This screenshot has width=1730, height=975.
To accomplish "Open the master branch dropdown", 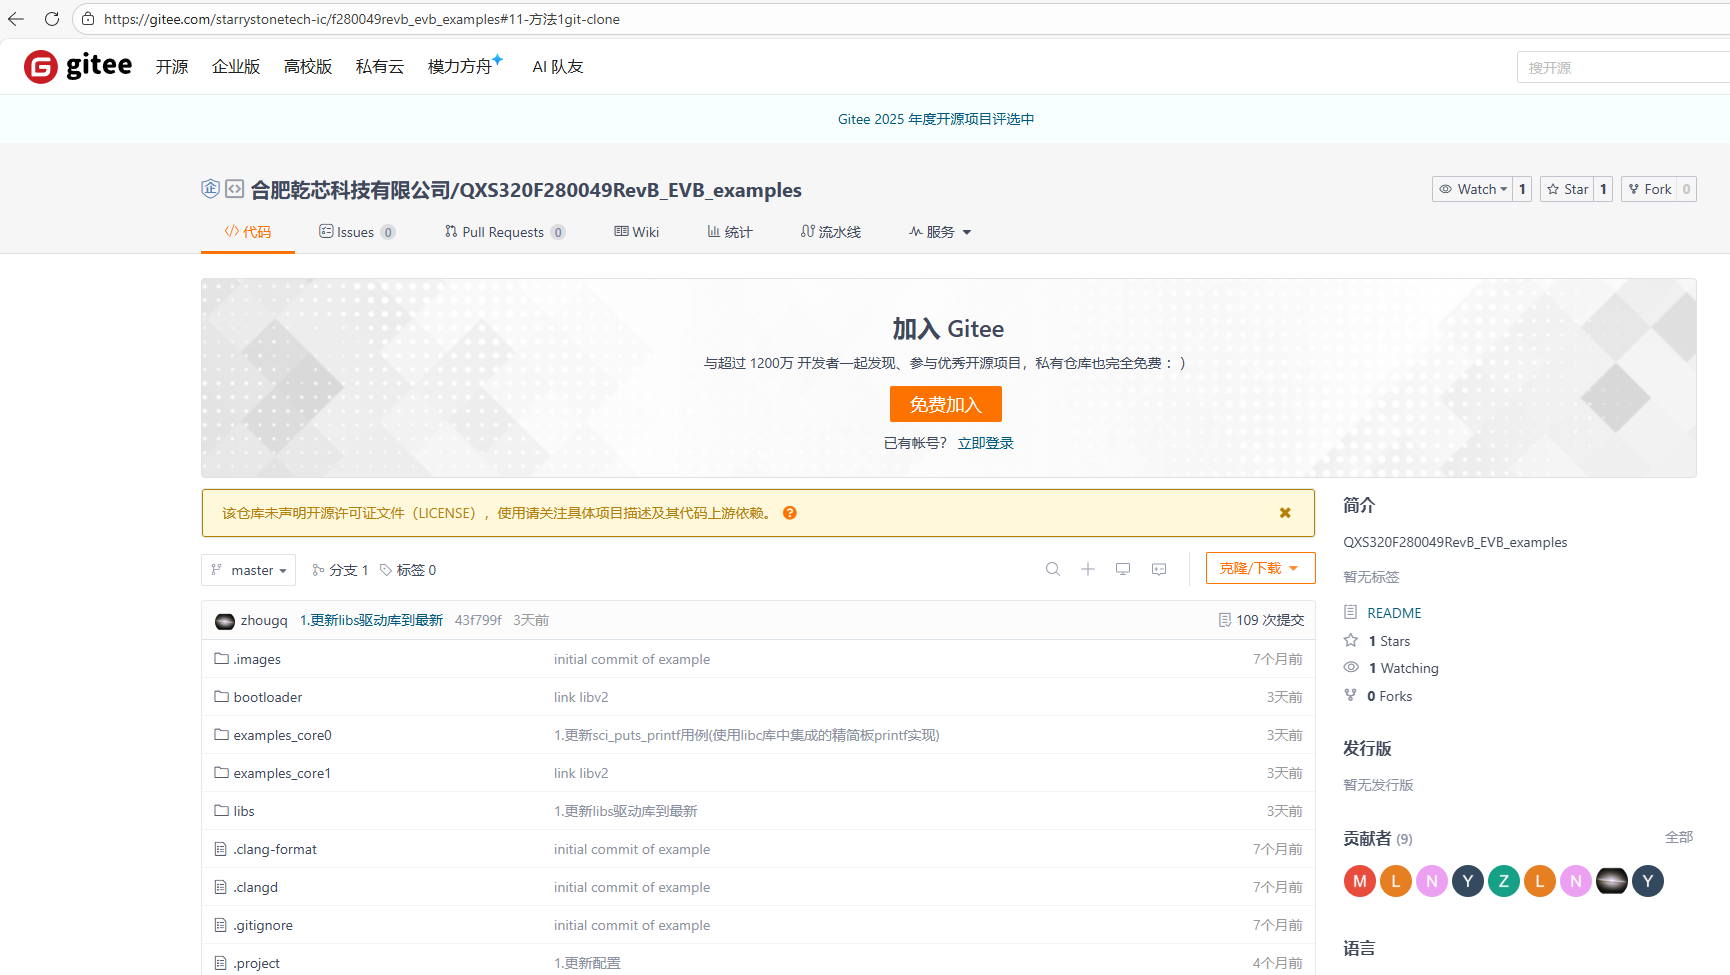I will coord(249,570).
